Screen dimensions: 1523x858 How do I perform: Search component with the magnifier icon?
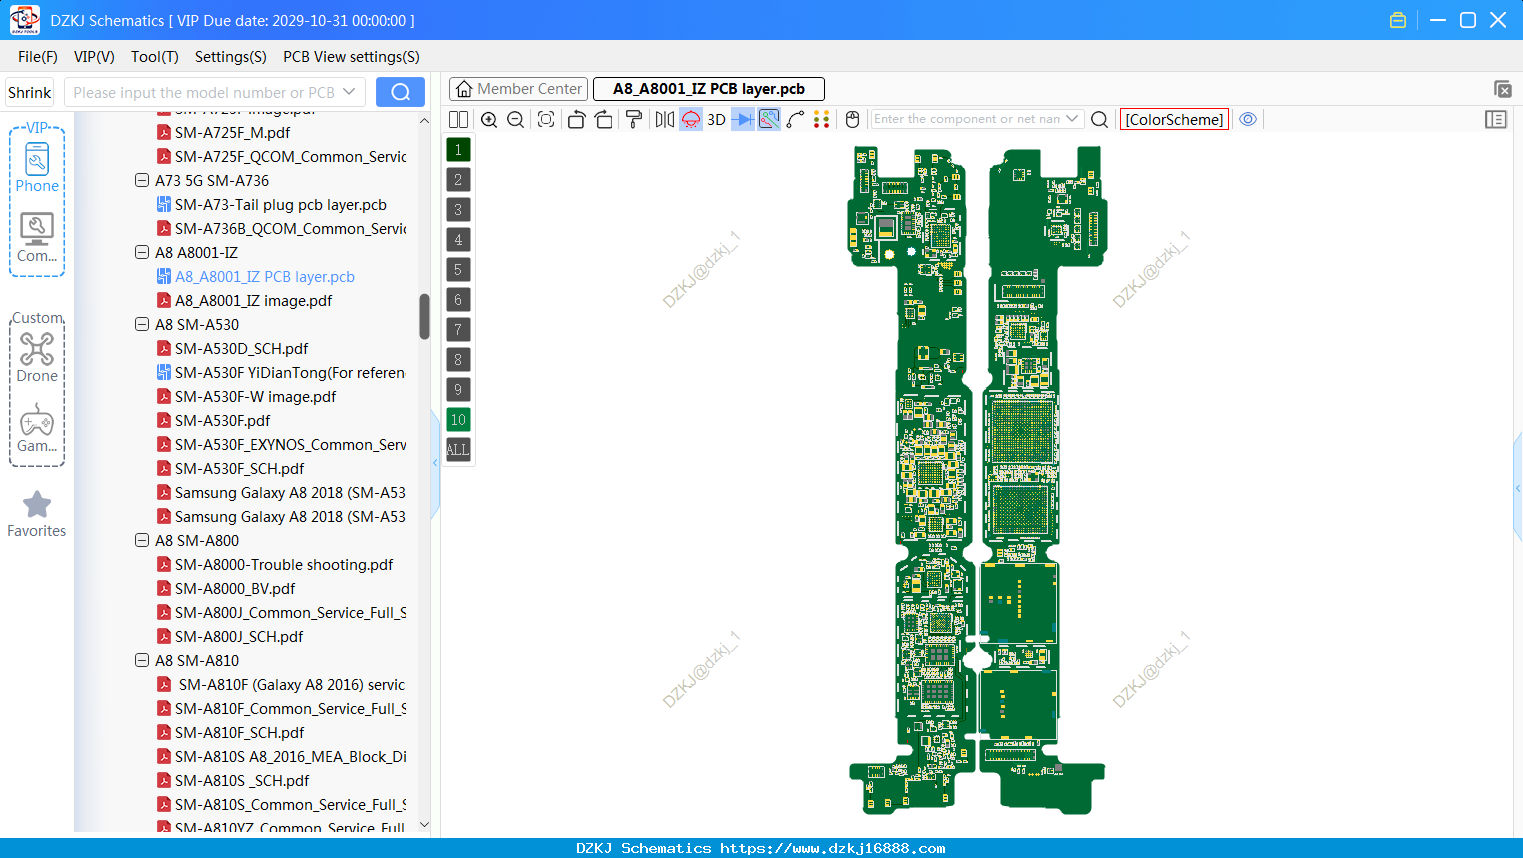(1099, 119)
